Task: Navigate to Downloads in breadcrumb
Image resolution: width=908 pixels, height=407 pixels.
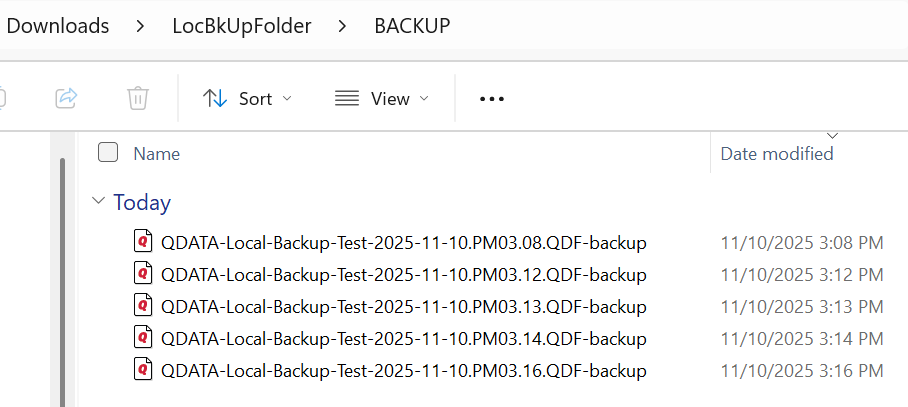Action: pos(58,26)
